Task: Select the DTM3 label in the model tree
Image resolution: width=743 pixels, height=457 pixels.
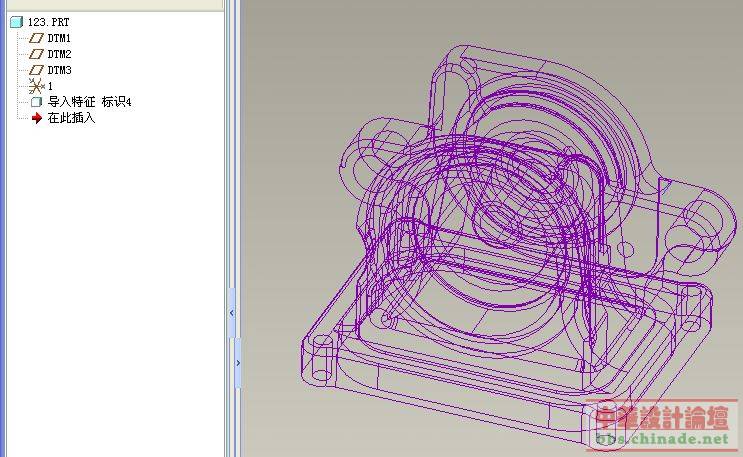Action: (60, 70)
